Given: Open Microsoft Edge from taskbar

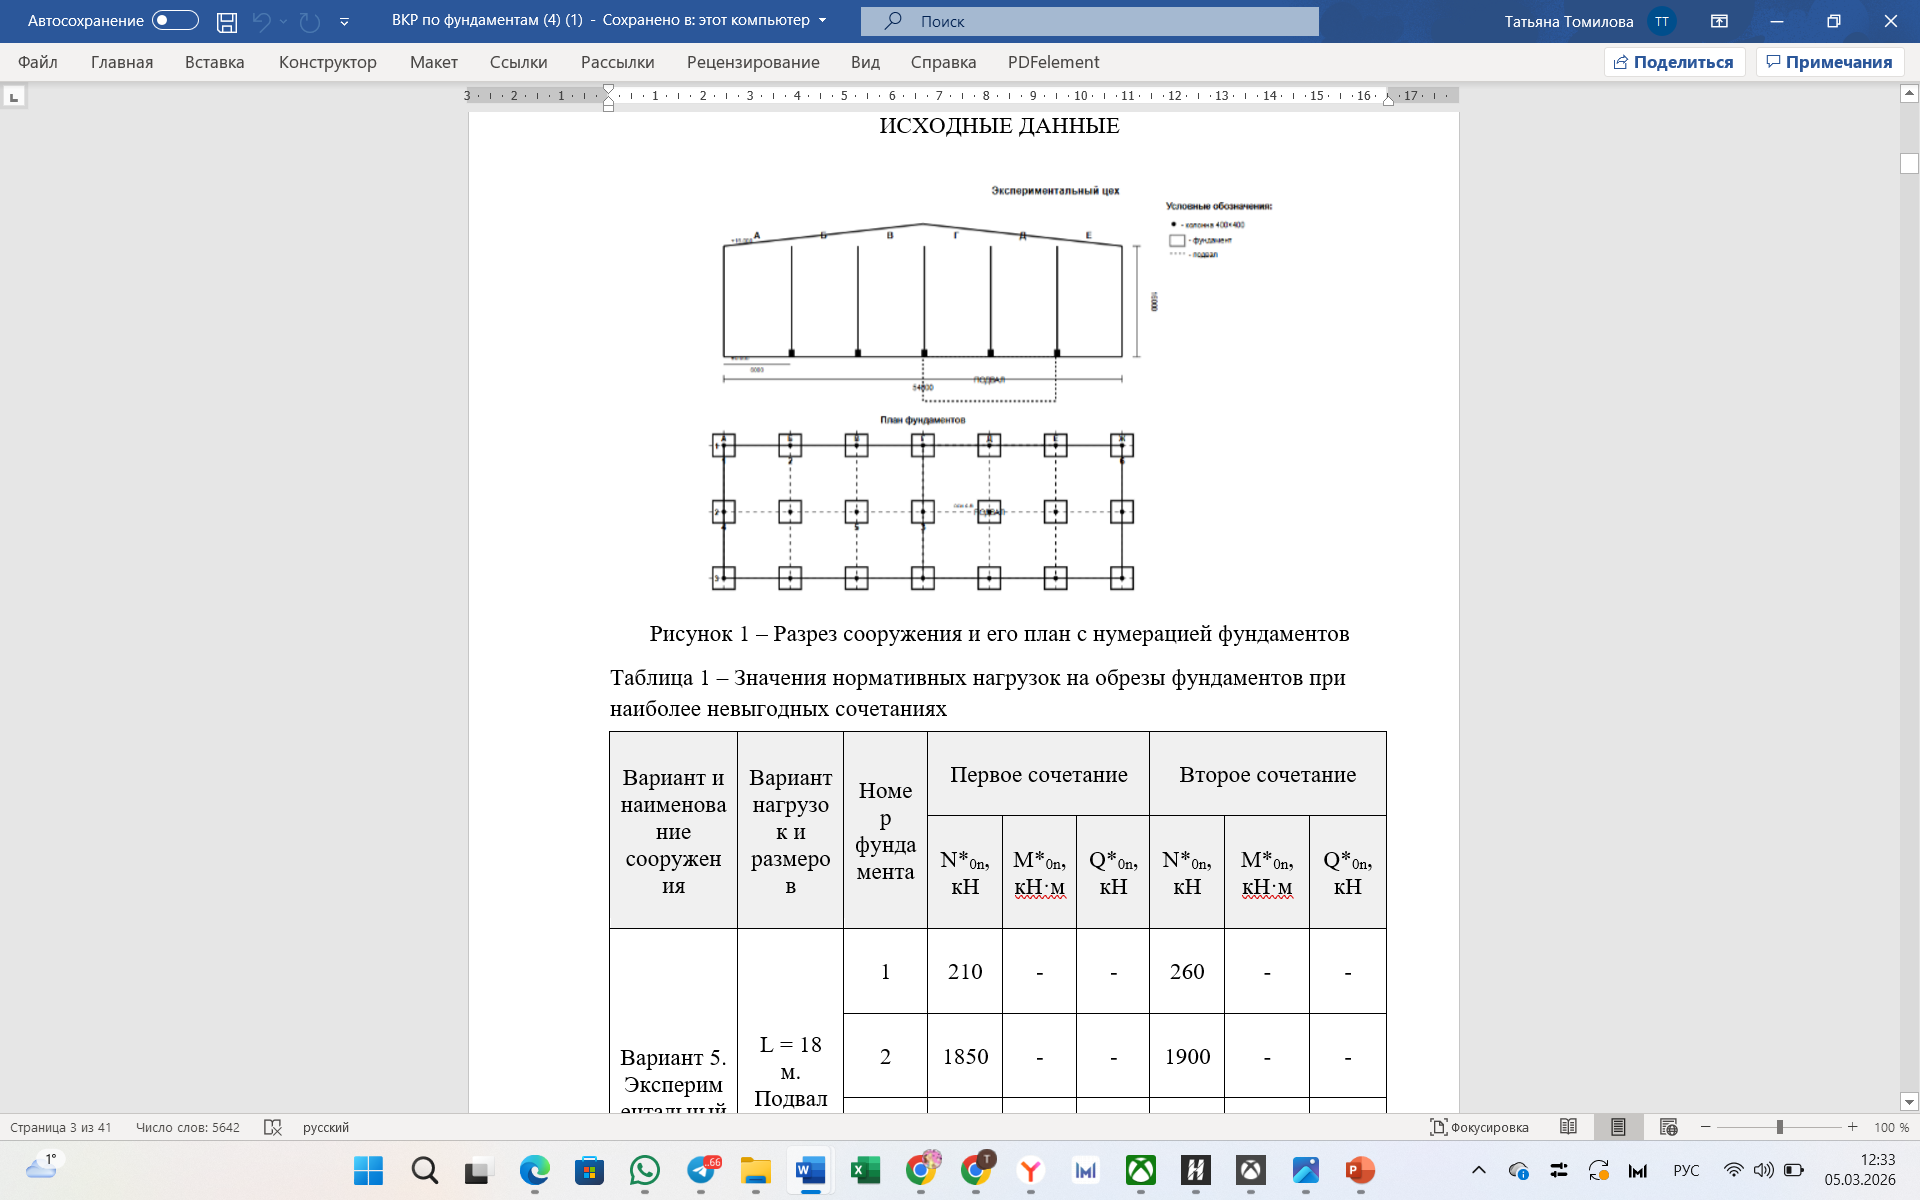Looking at the screenshot, I should tap(534, 1170).
